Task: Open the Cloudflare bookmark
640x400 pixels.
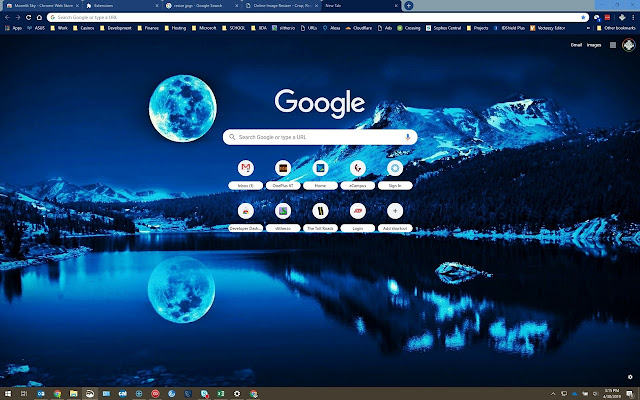Action: pyautogui.click(x=358, y=28)
